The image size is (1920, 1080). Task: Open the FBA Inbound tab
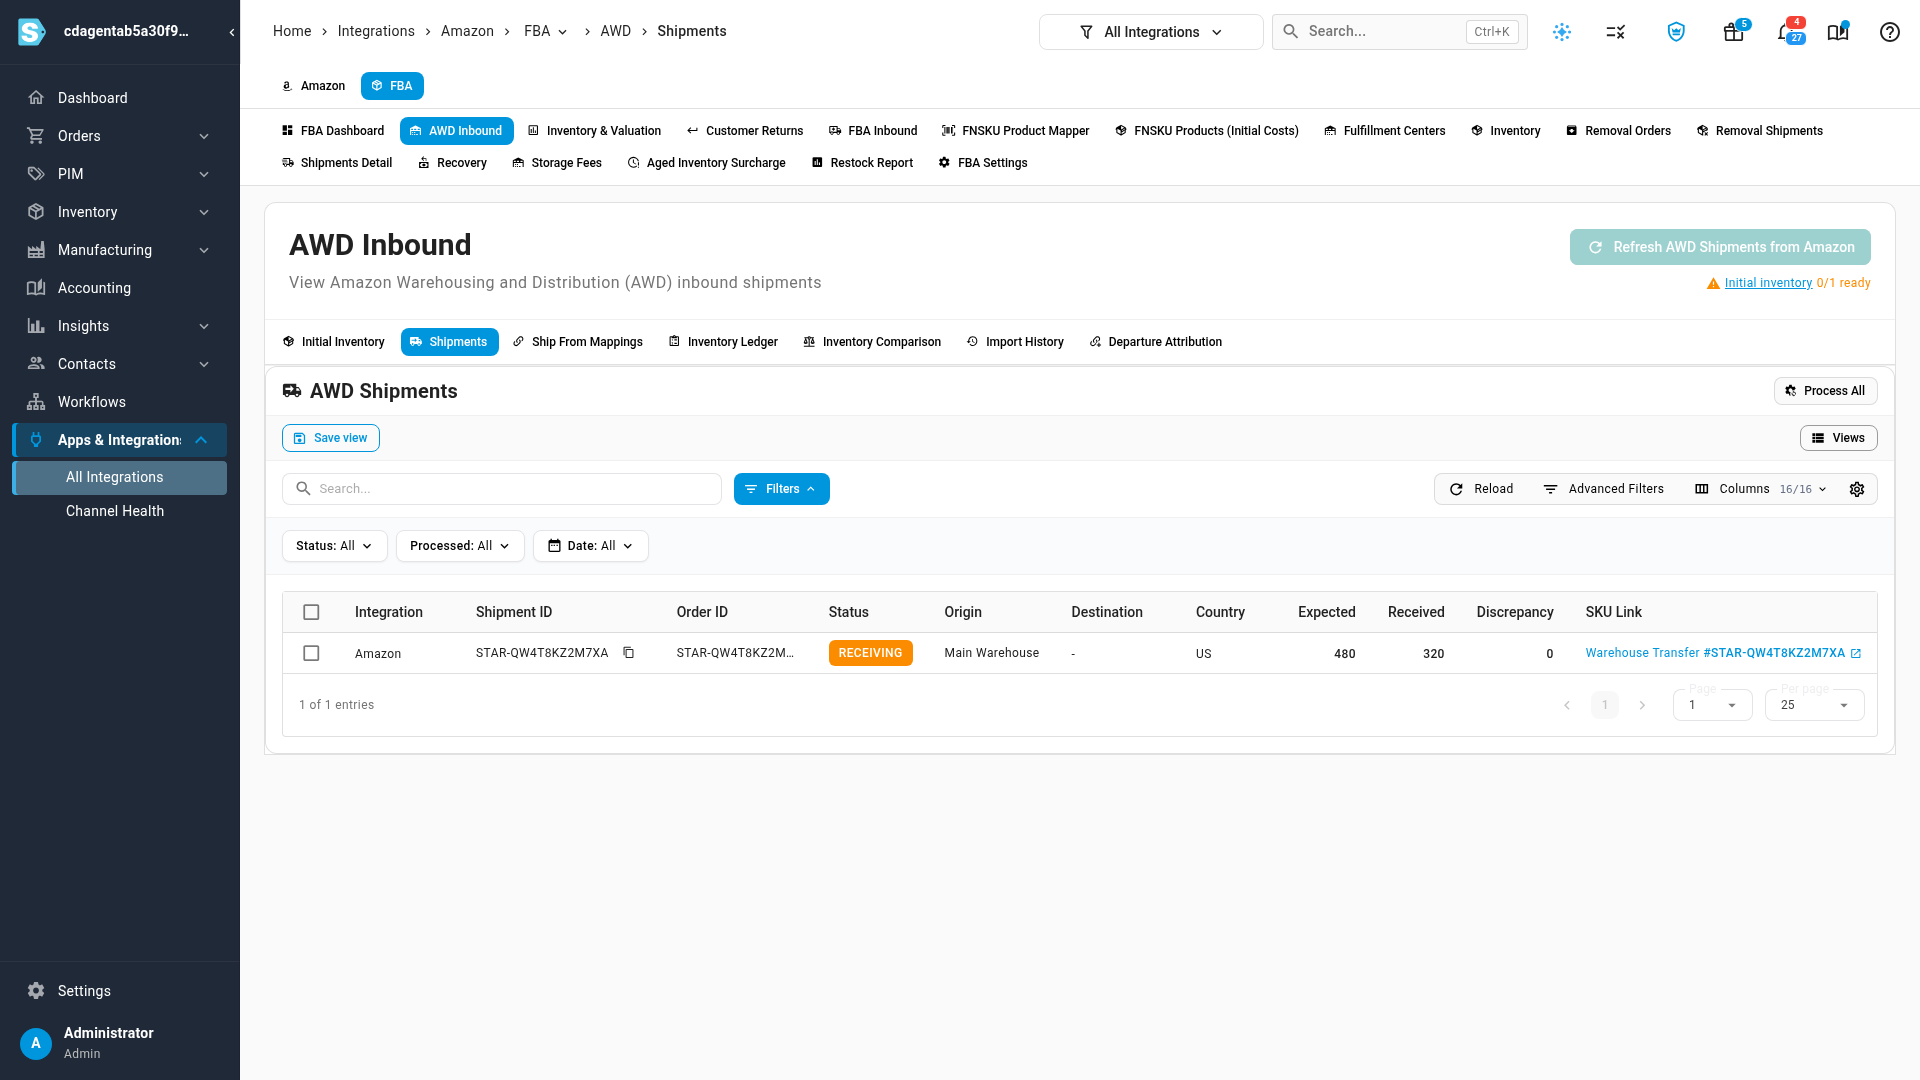click(873, 131)
